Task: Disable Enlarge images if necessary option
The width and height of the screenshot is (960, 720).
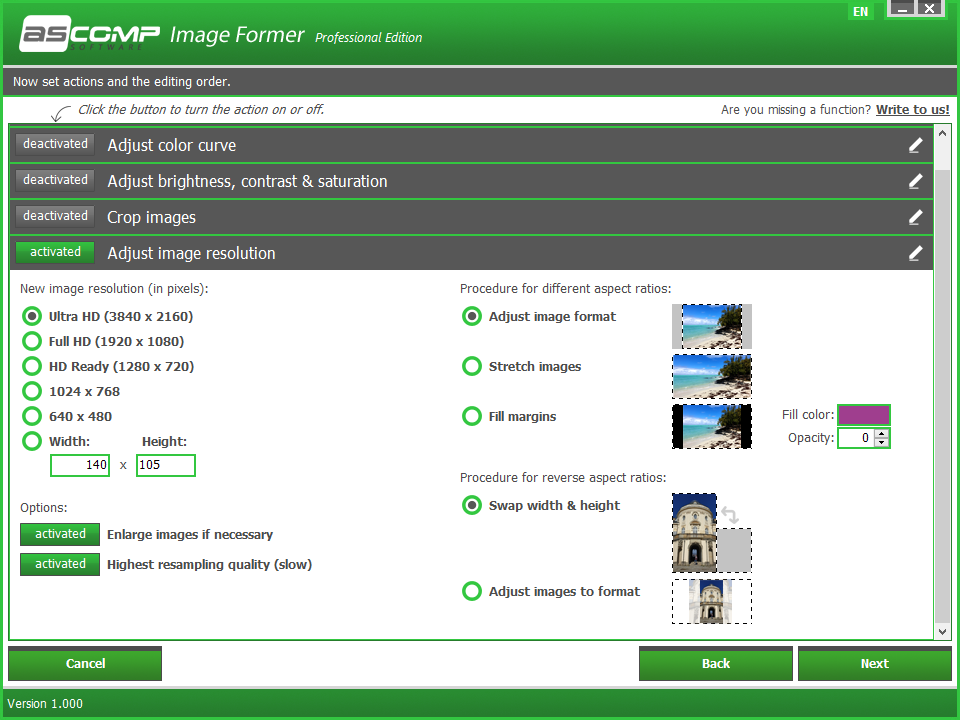Action: (60, 534)
